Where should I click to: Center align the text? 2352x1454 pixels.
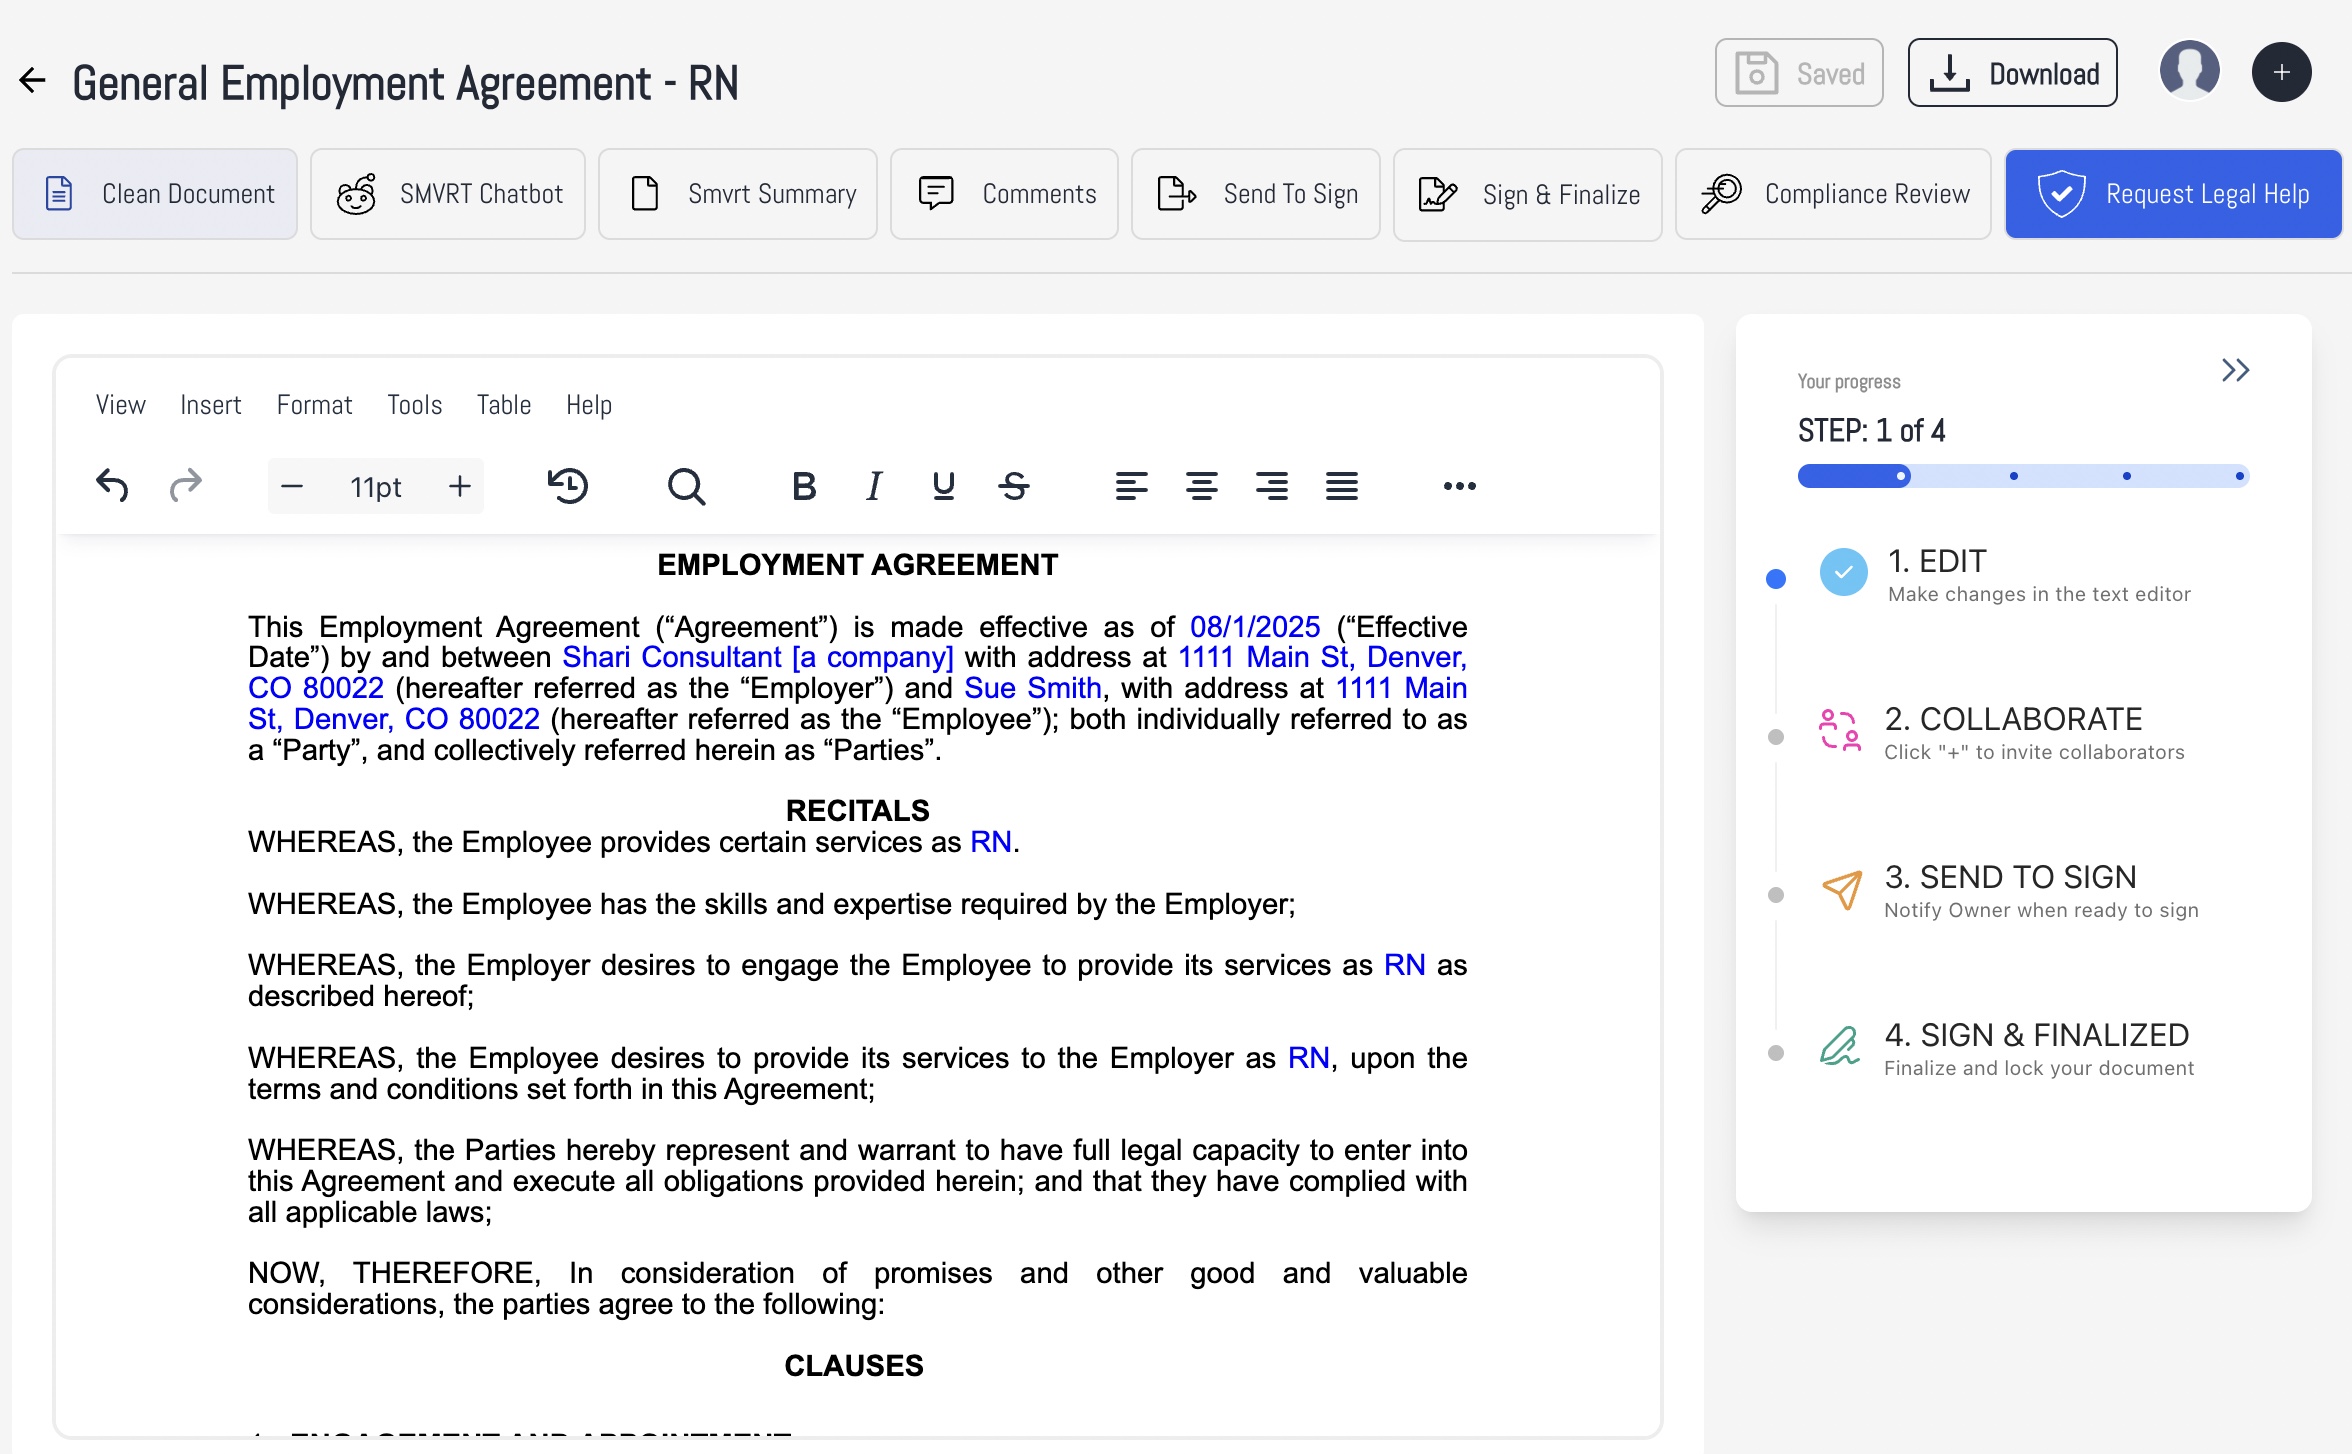1201,486
